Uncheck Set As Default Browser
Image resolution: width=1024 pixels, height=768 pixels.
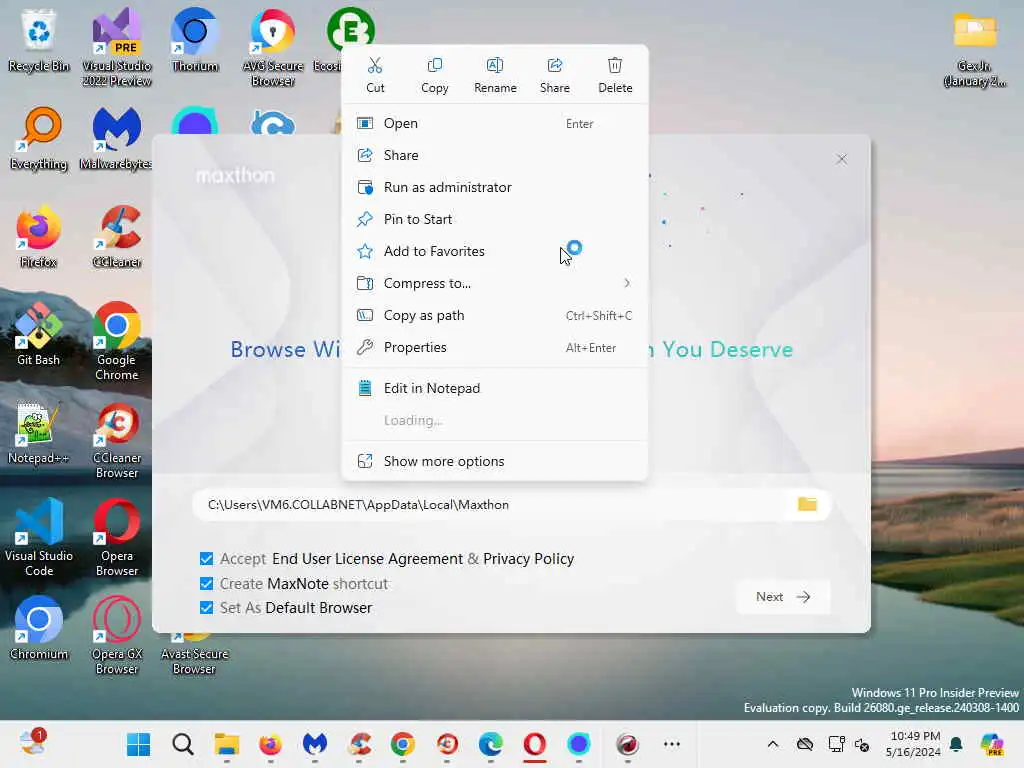click(x=206, y=608)
